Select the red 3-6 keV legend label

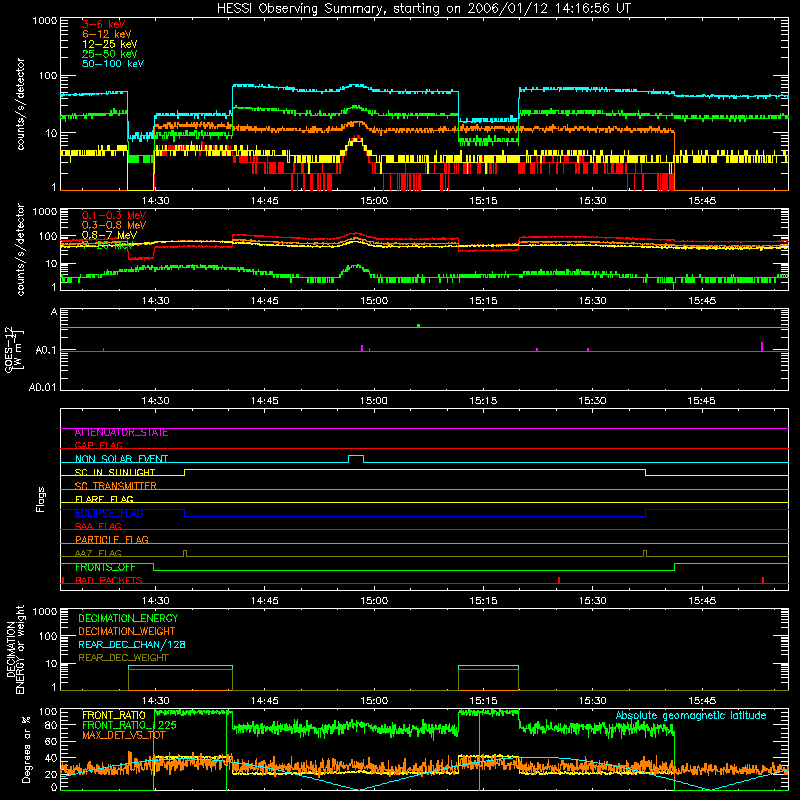point(103,24)
